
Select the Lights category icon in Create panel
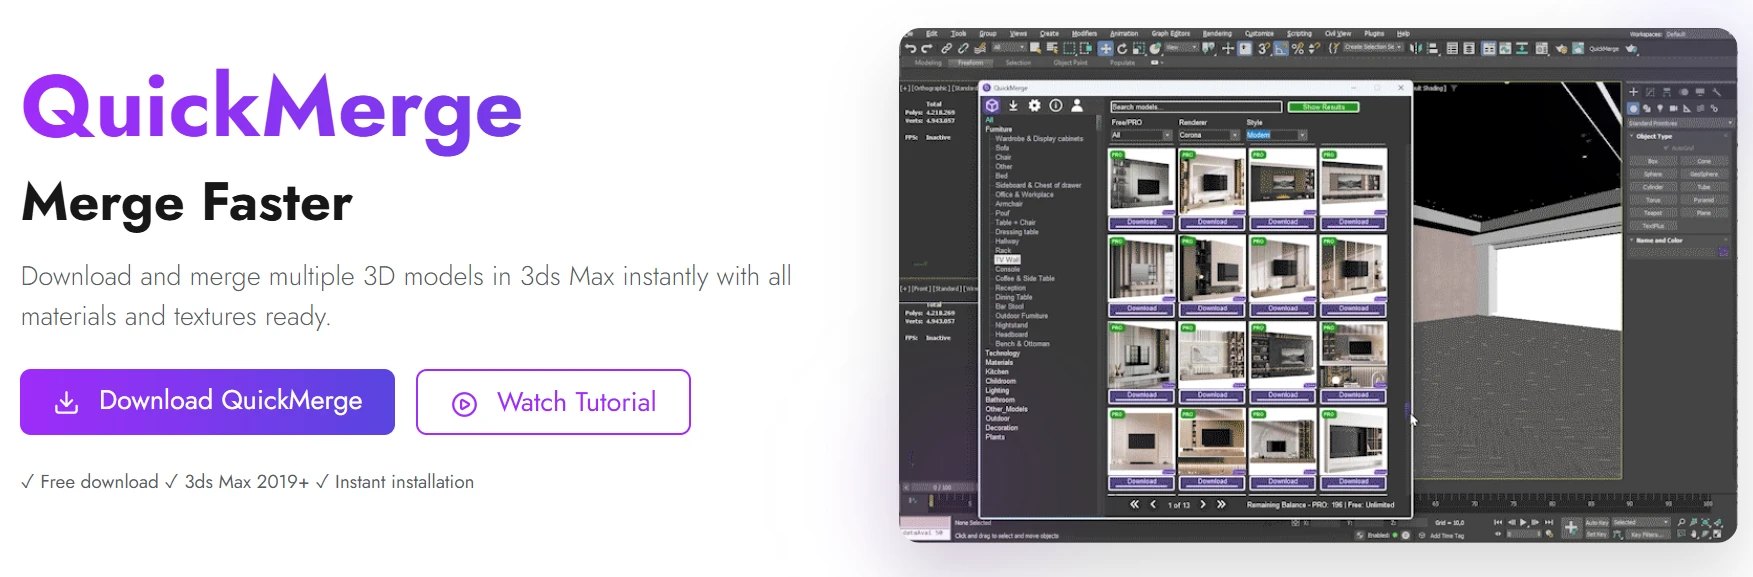1660,108
